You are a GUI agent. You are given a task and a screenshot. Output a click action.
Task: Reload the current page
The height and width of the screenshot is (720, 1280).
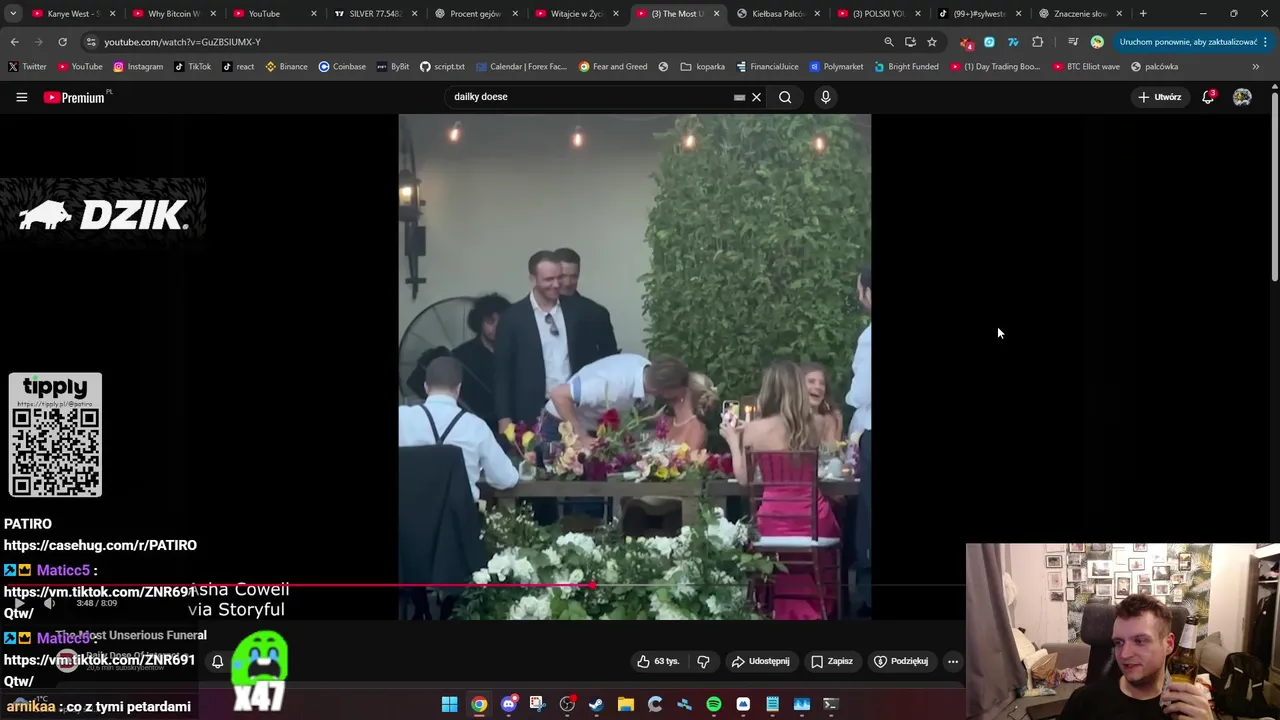pos(62,42)
